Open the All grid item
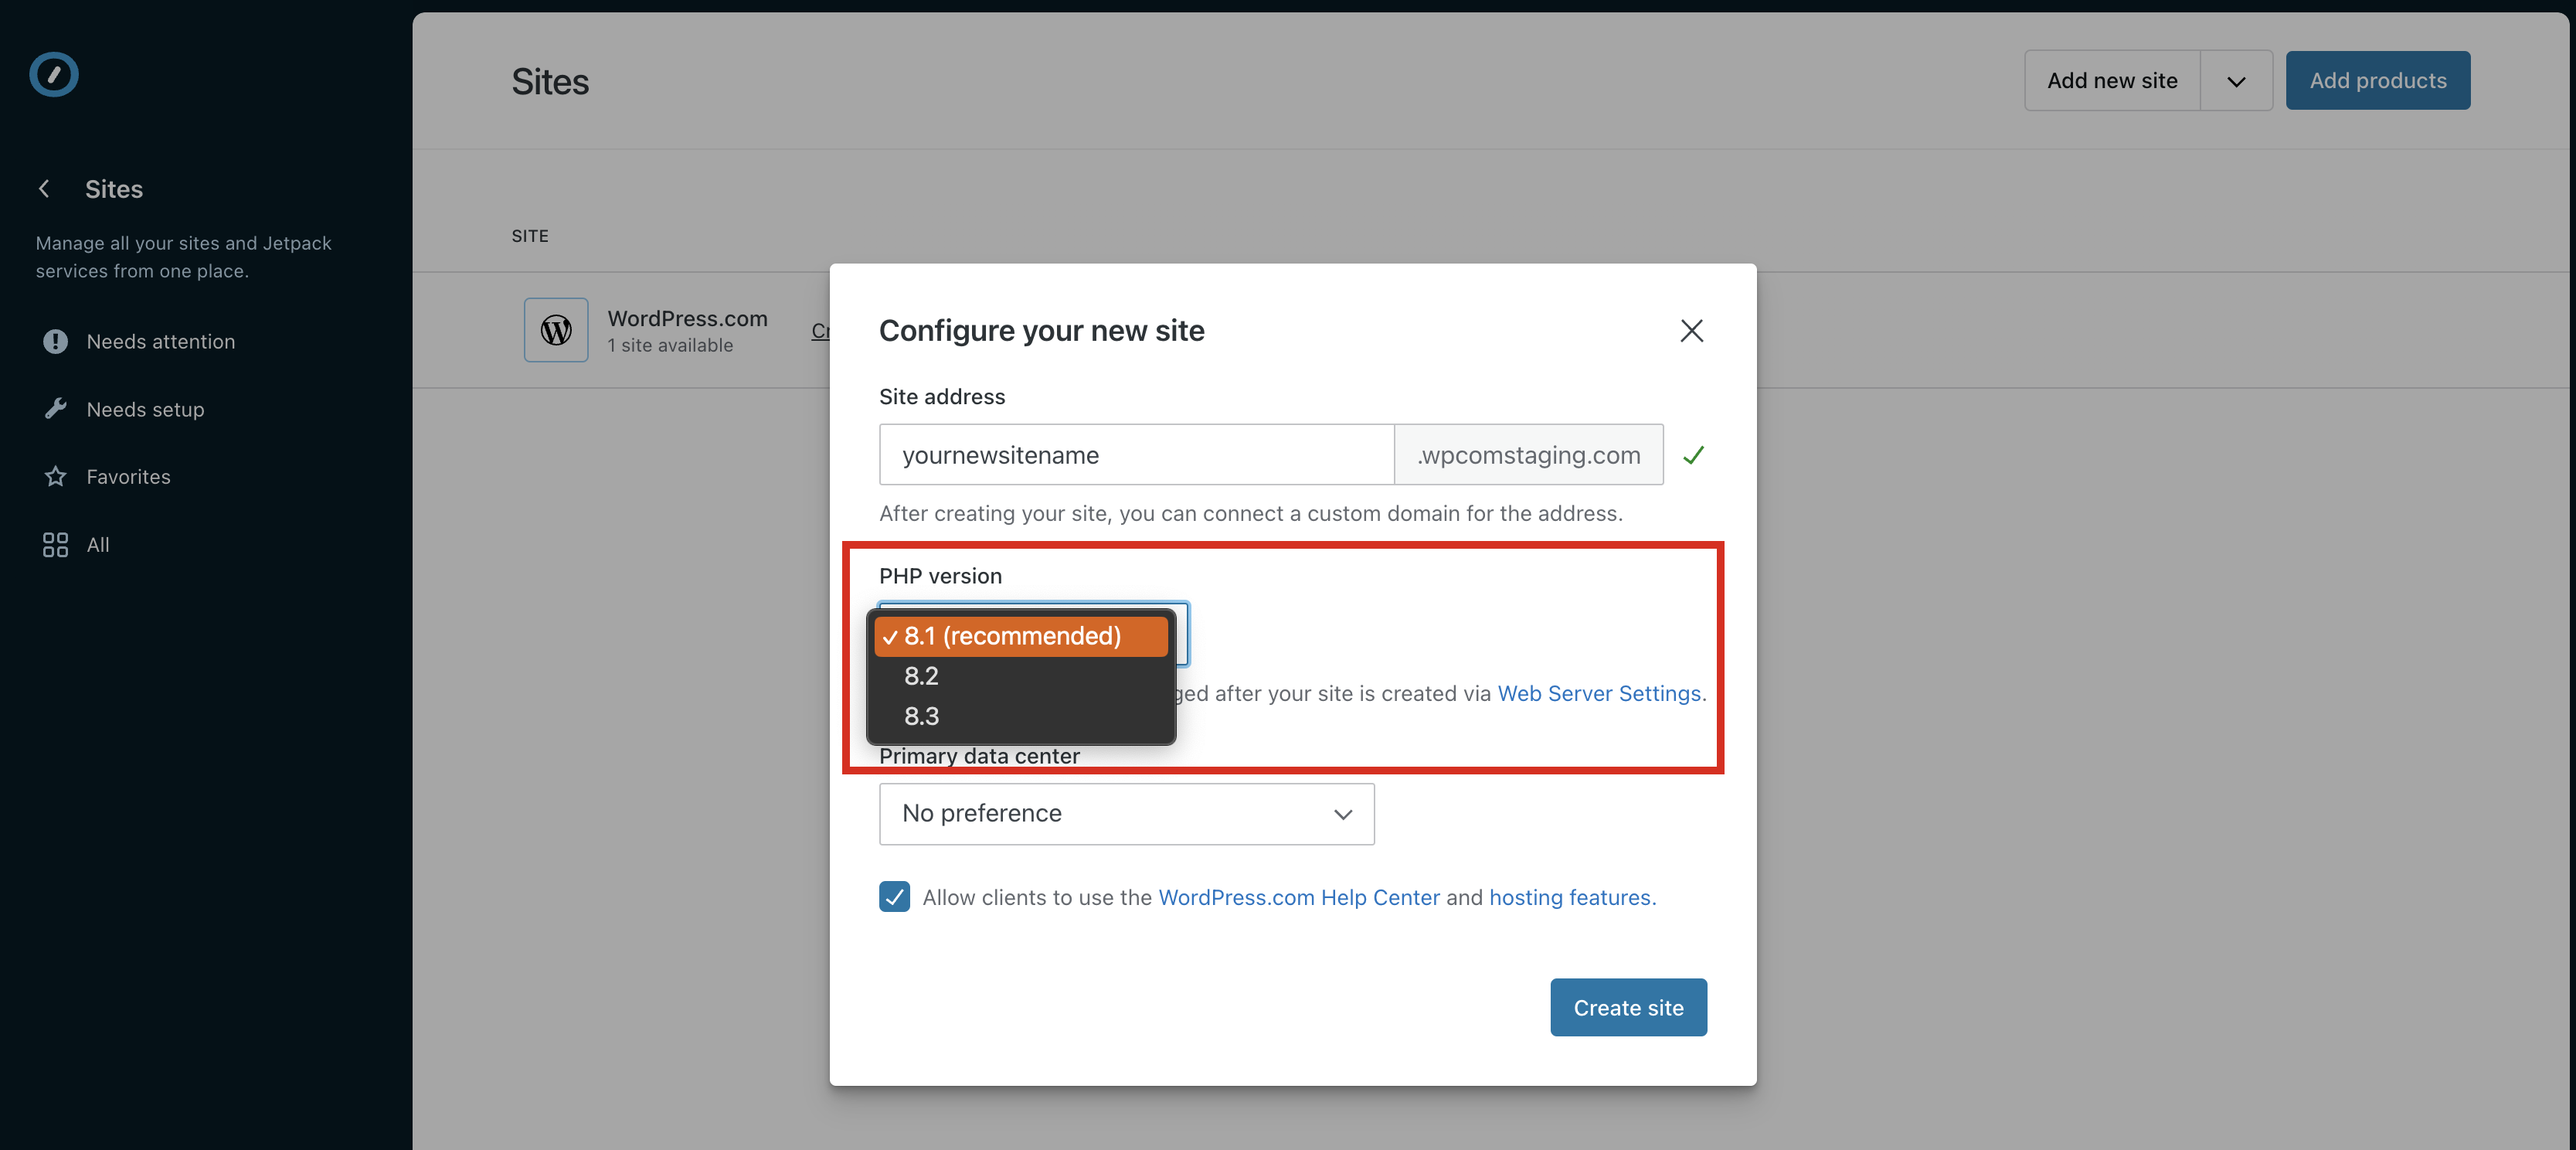Viewport: 2576px width, 1150px height. pos(97,545)
